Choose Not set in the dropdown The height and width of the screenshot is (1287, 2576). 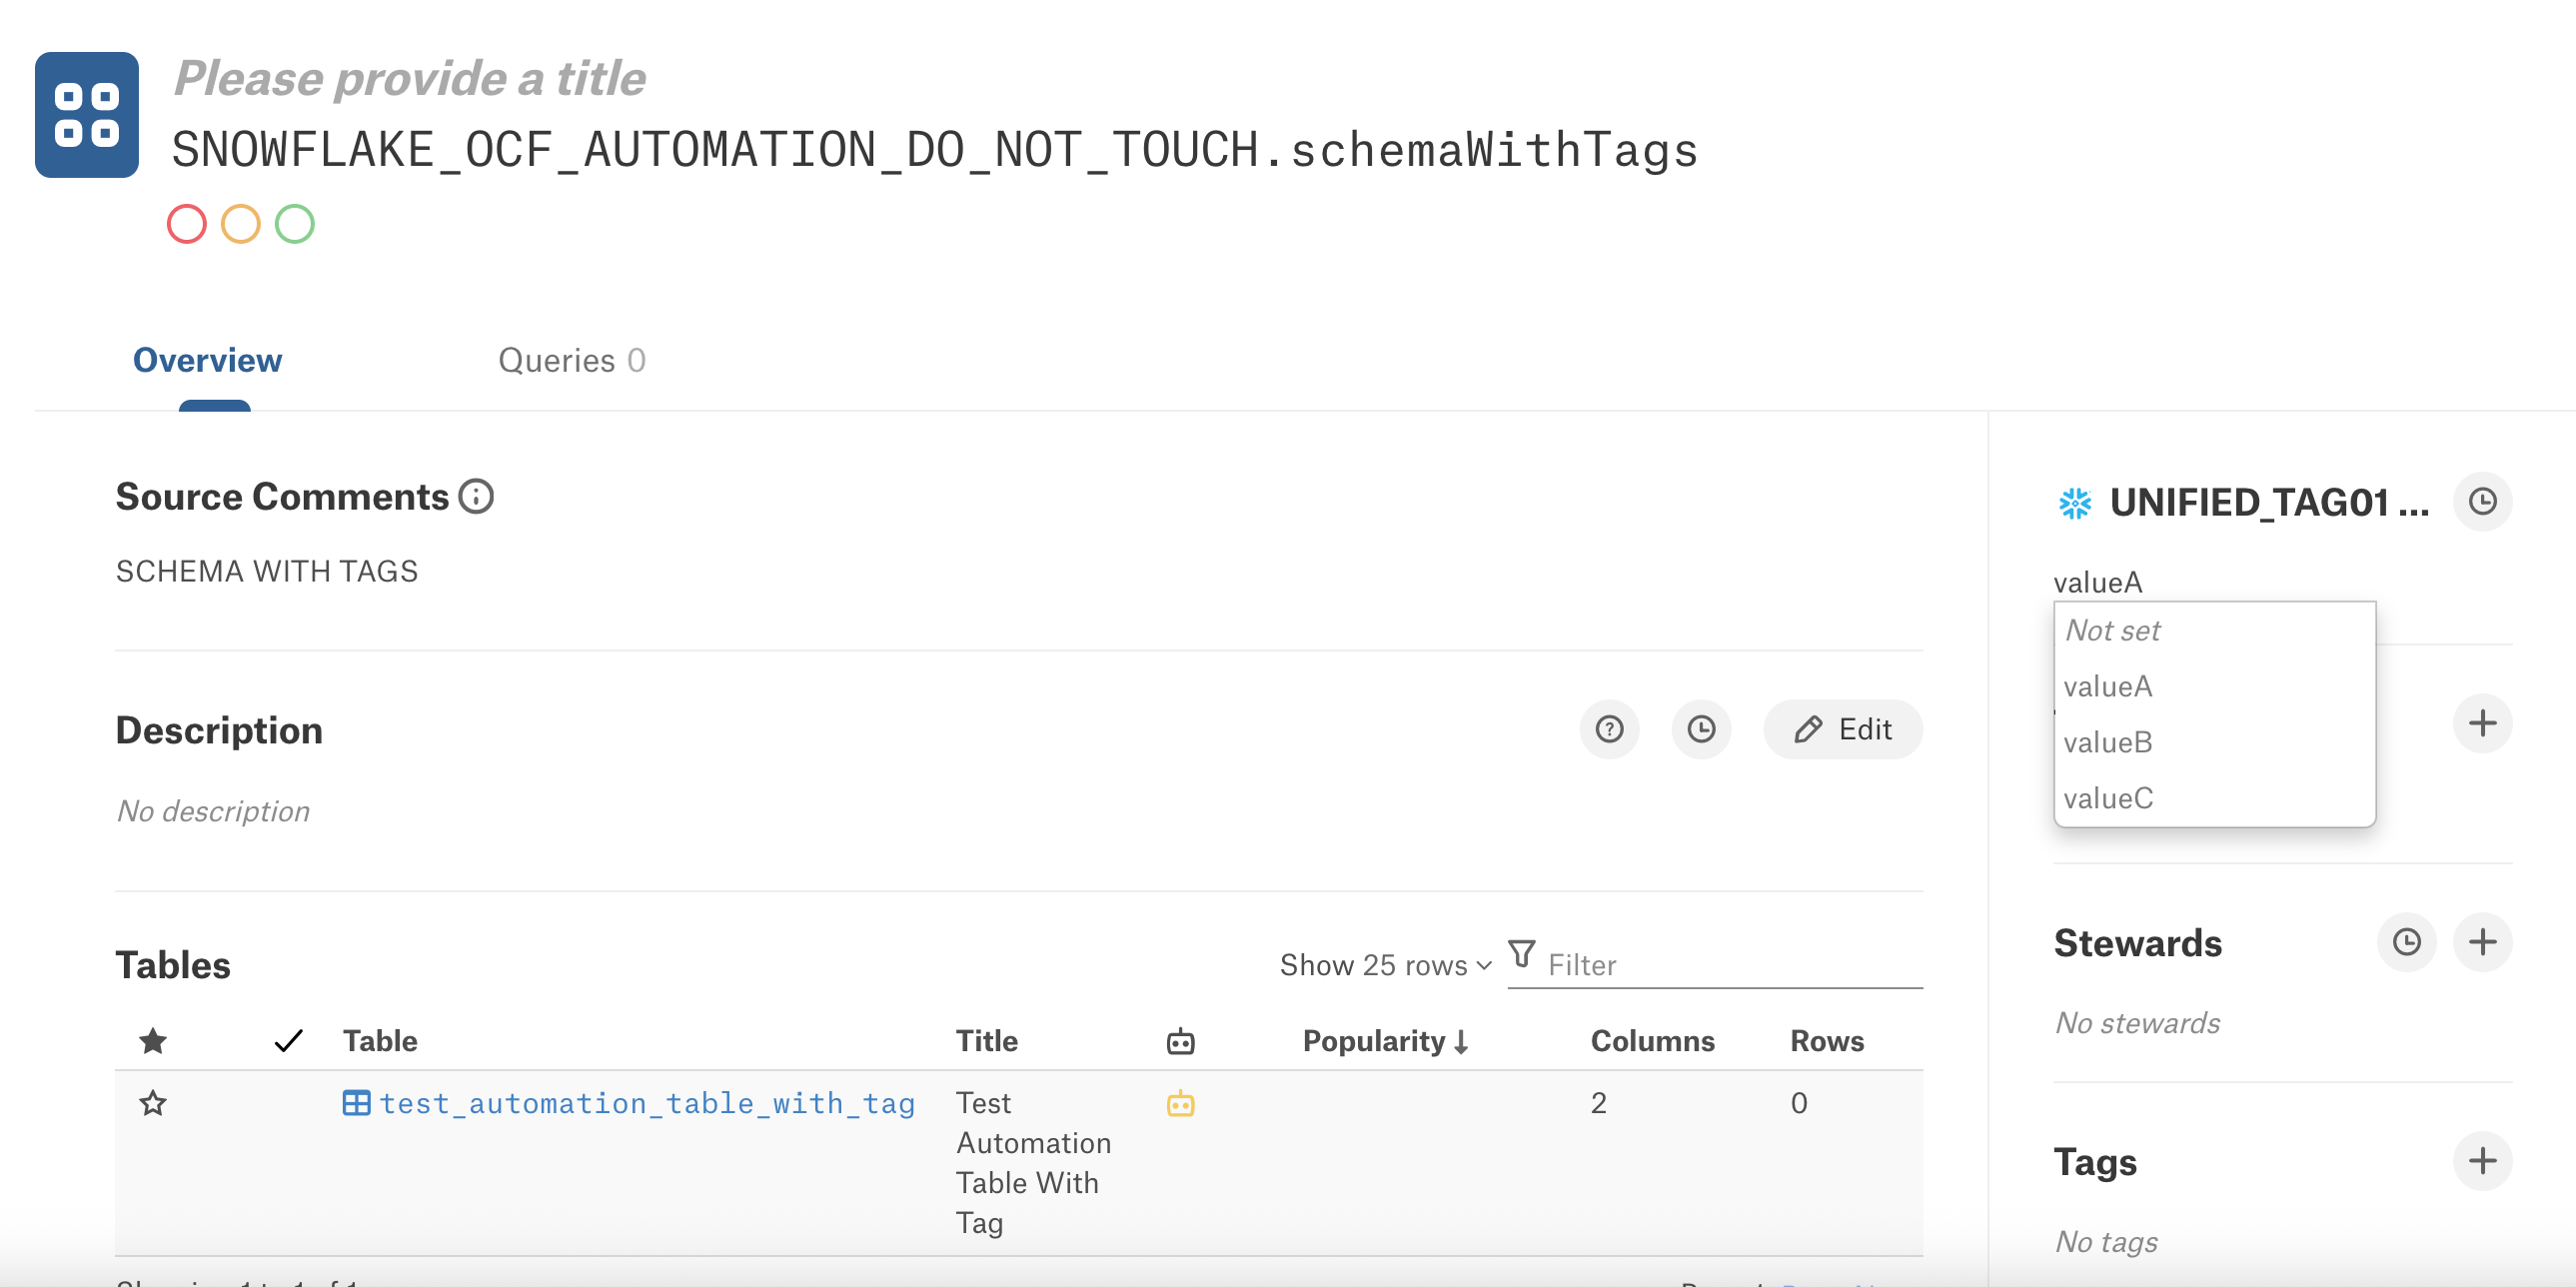pyautogui.click(x=2214, y=630)
